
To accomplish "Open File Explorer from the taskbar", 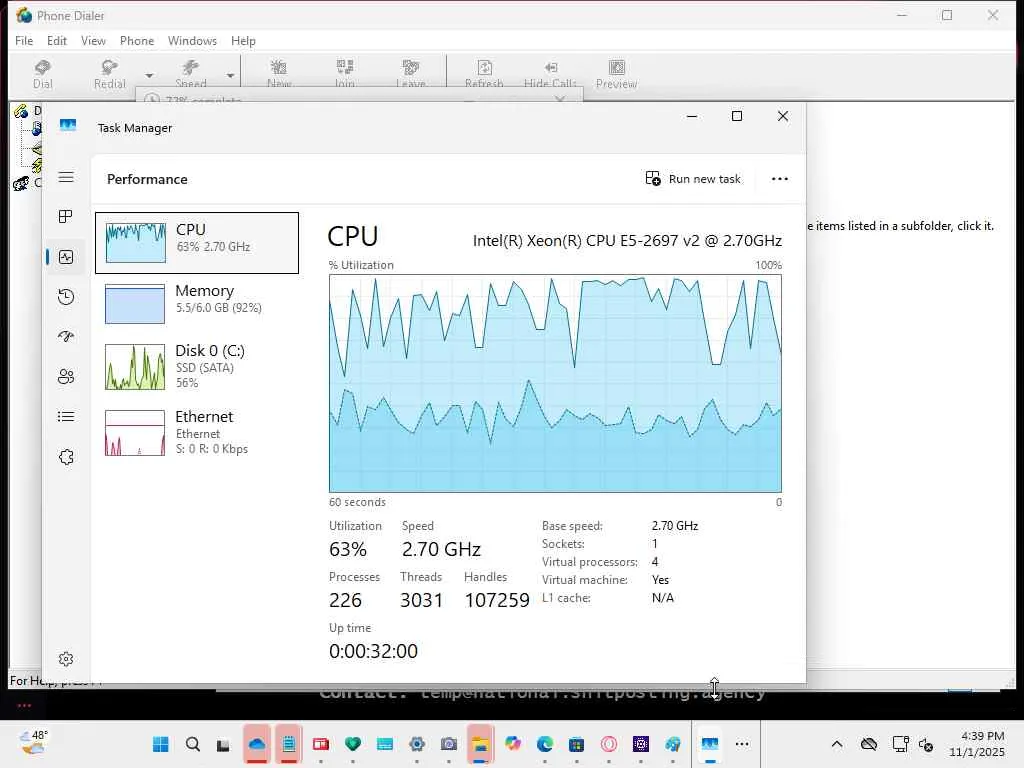I will (x=481, y=744).
